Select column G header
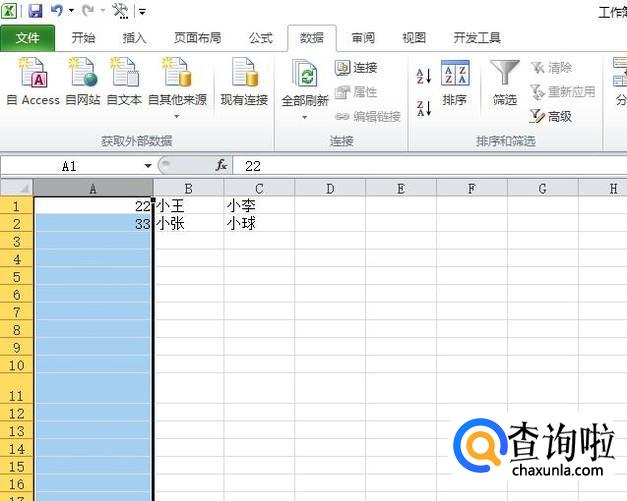The image size is (627, 501). [x=543, y=188]
